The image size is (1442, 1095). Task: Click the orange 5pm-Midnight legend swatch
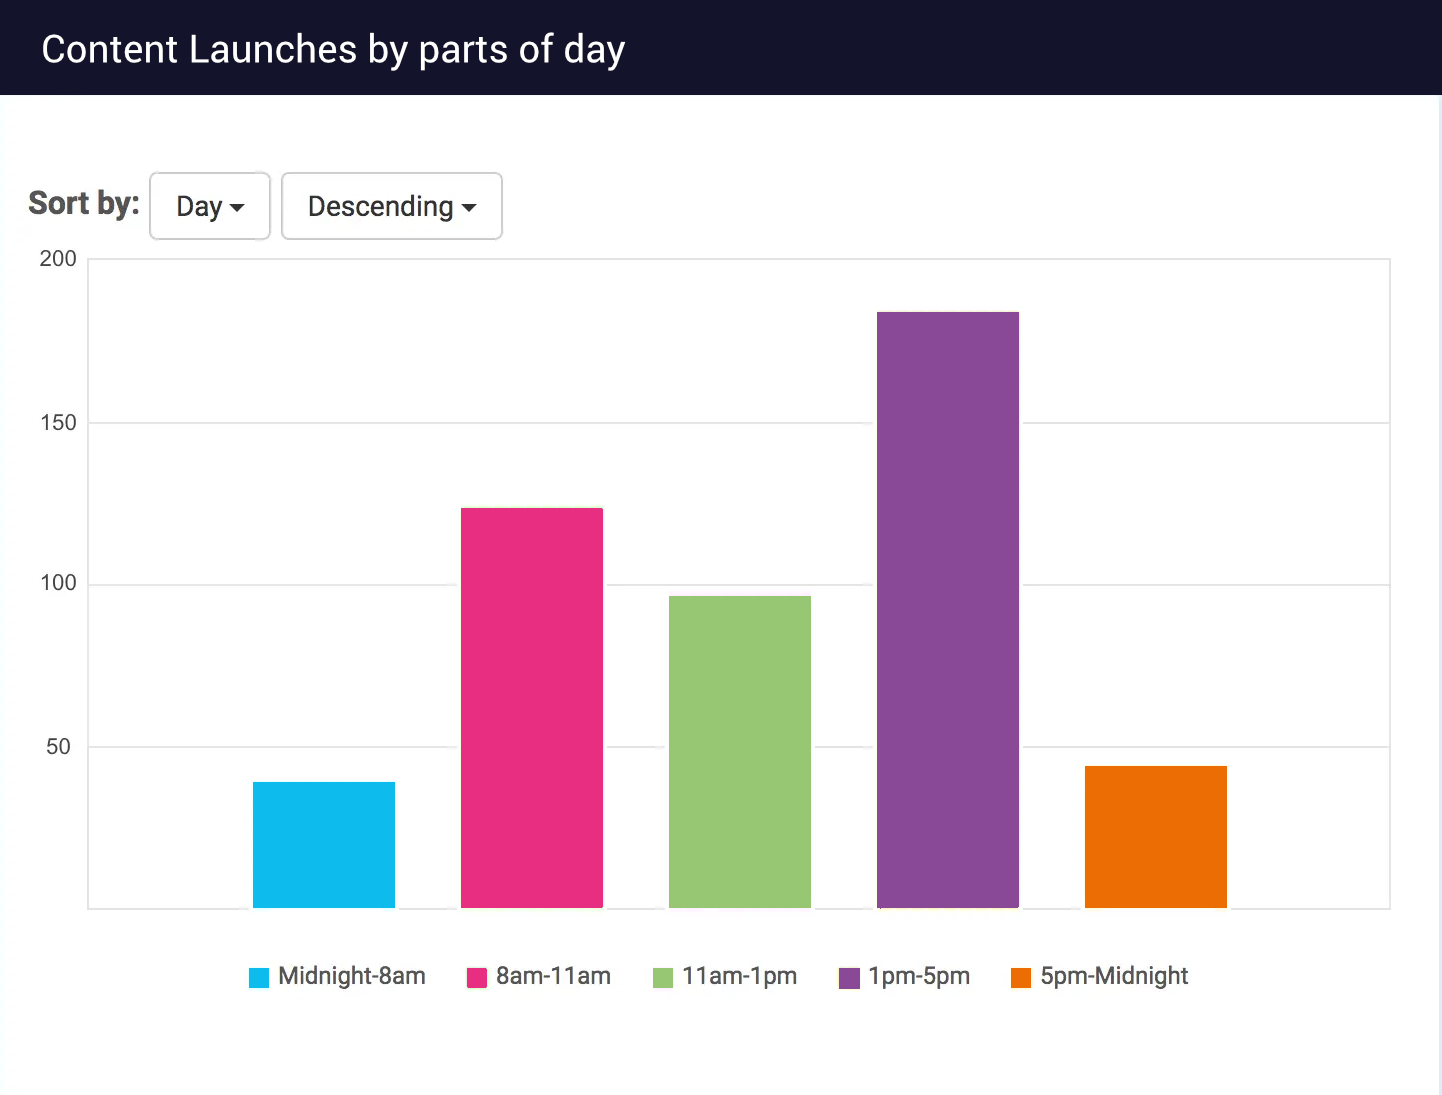[x=1020, y=977]
